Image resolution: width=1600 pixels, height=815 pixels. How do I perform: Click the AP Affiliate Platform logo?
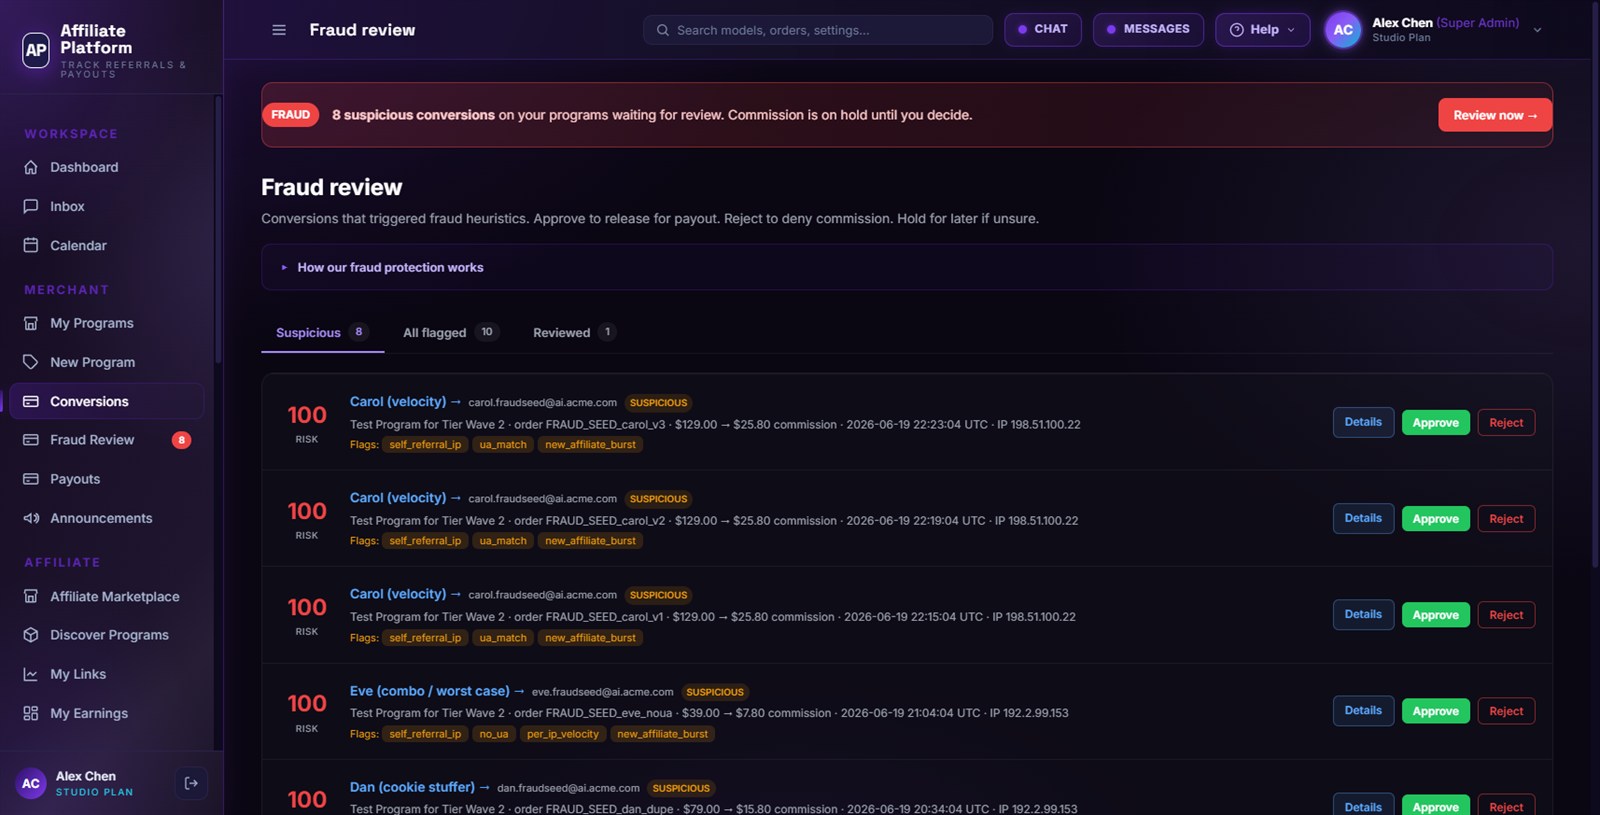point(36,49)
